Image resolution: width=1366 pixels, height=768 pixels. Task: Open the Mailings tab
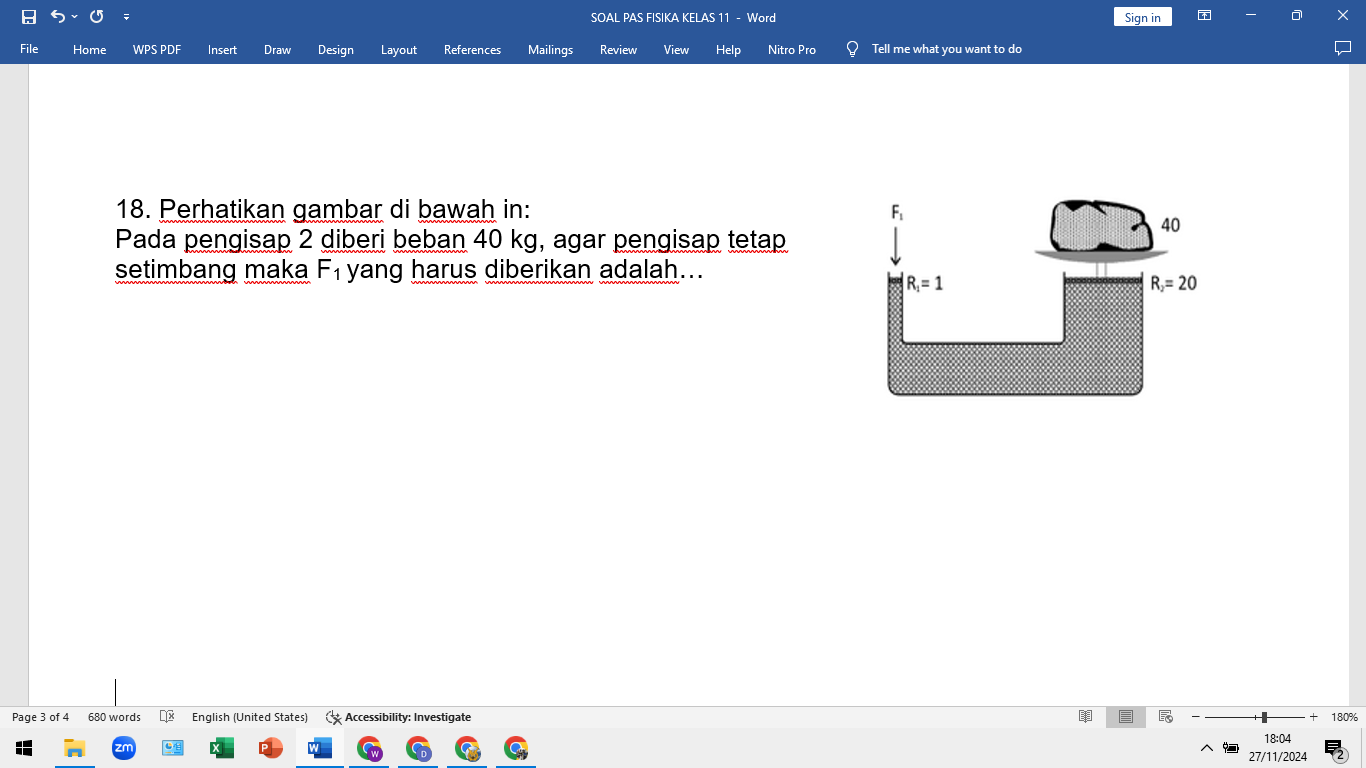pos(550,49)
